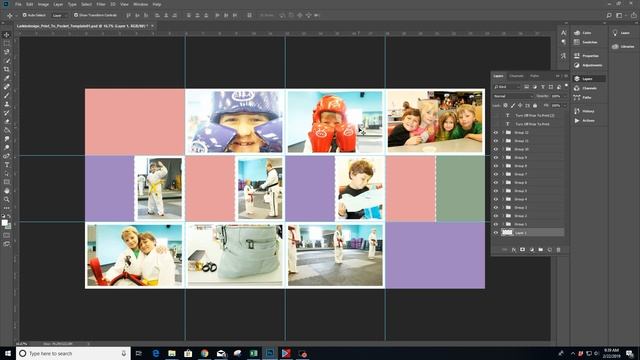Screen dimensions: 640x360
Task: Click the create new group folder icon
Action: click(x=540, y=249)
